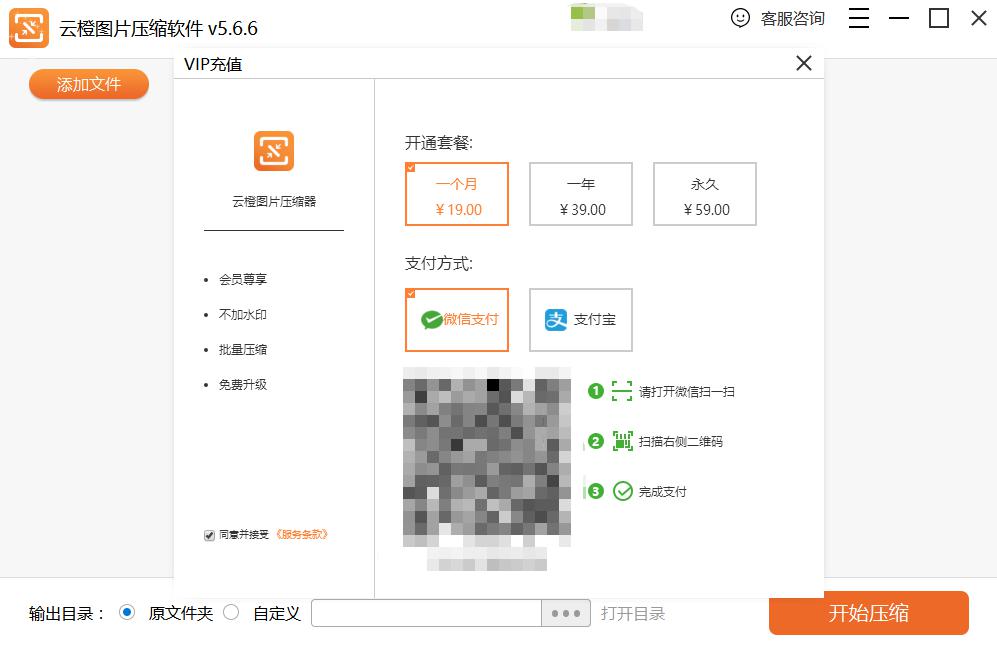Open the hamburger main menu
Screen dimensions: 997x646
pos(858,18)
